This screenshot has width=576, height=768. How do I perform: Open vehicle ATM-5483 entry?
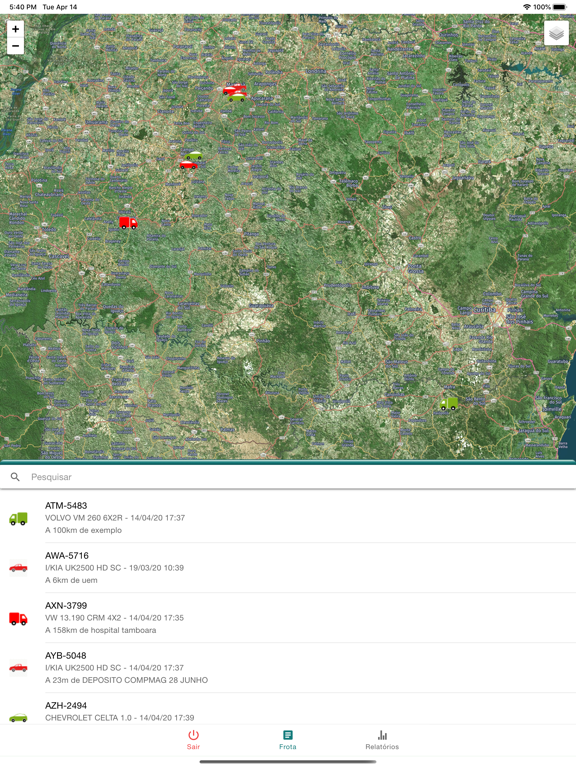tap(288, 518)
